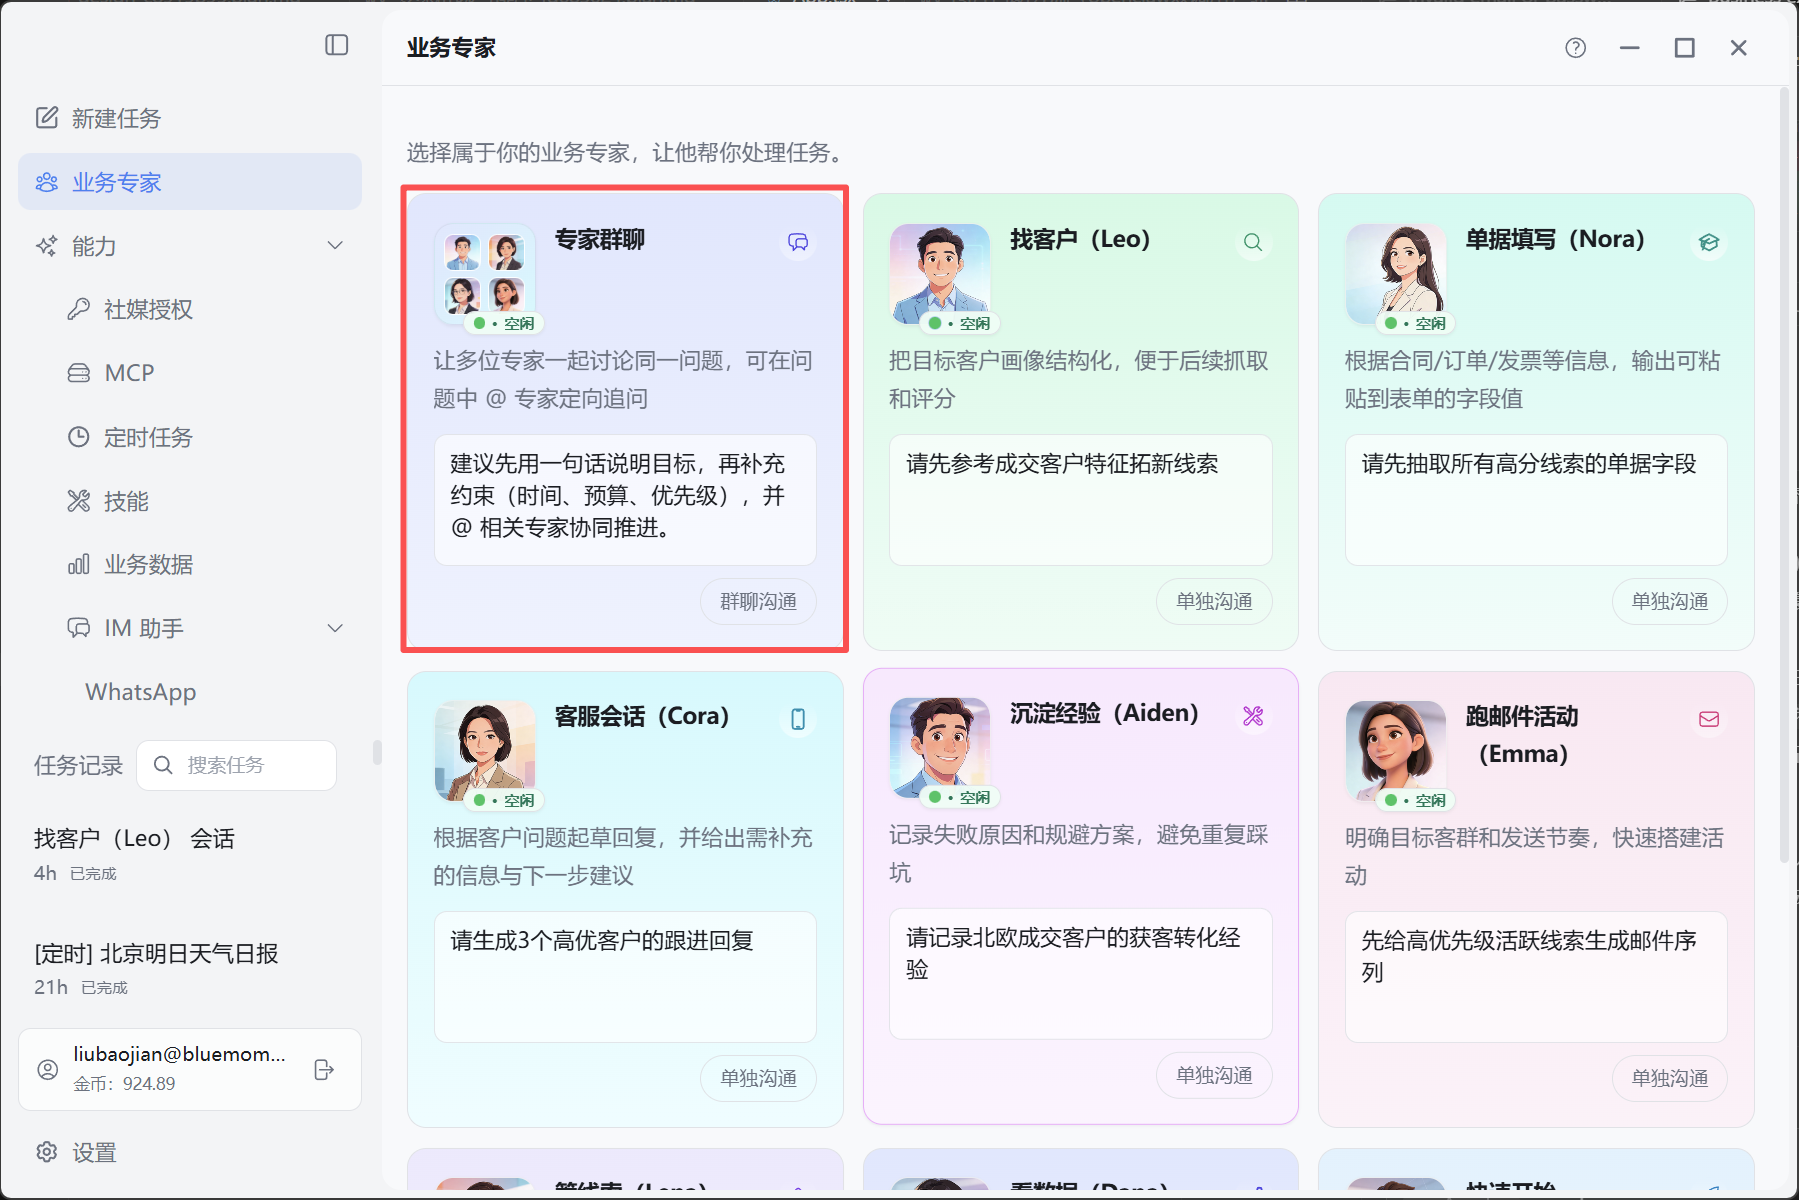
Task: Click Cora's avatar picture
Action: pos(485,751)
